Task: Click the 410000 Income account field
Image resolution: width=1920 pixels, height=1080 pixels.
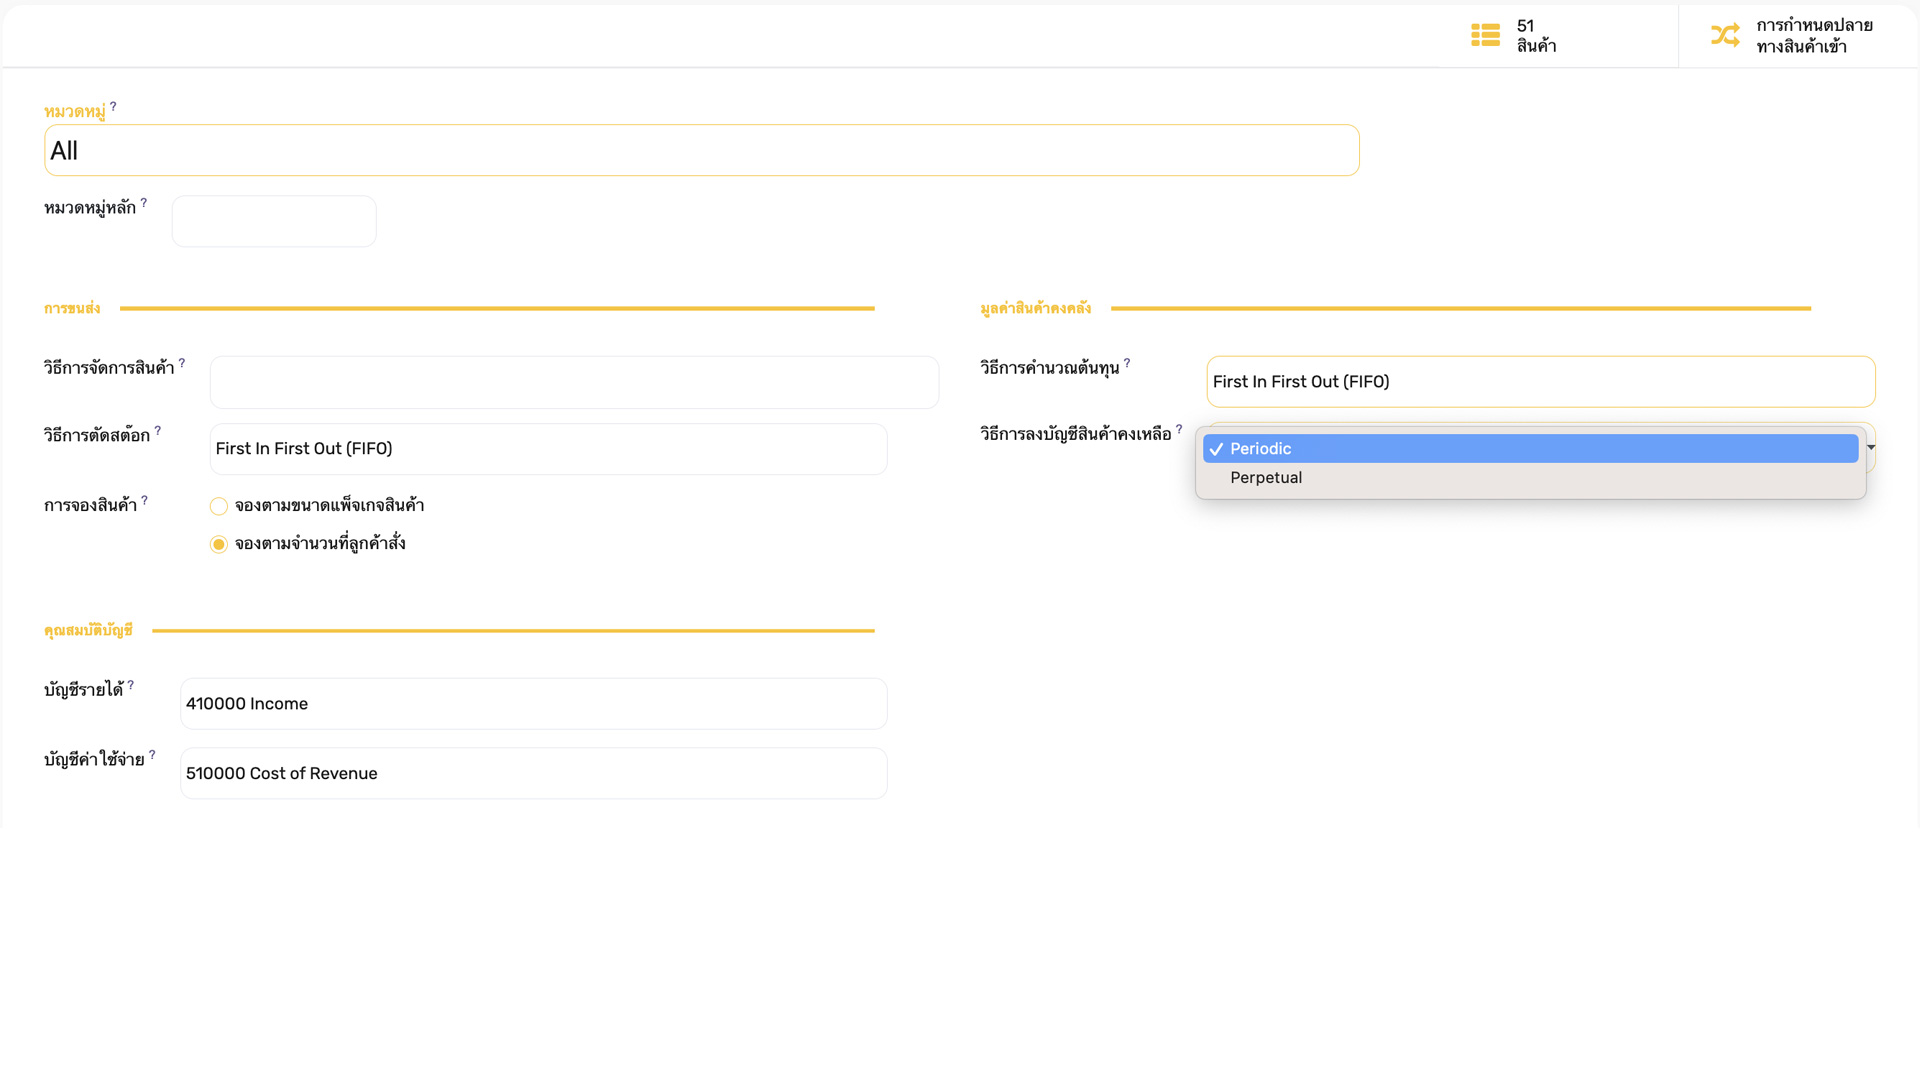Action: click(x=533, y=704)
